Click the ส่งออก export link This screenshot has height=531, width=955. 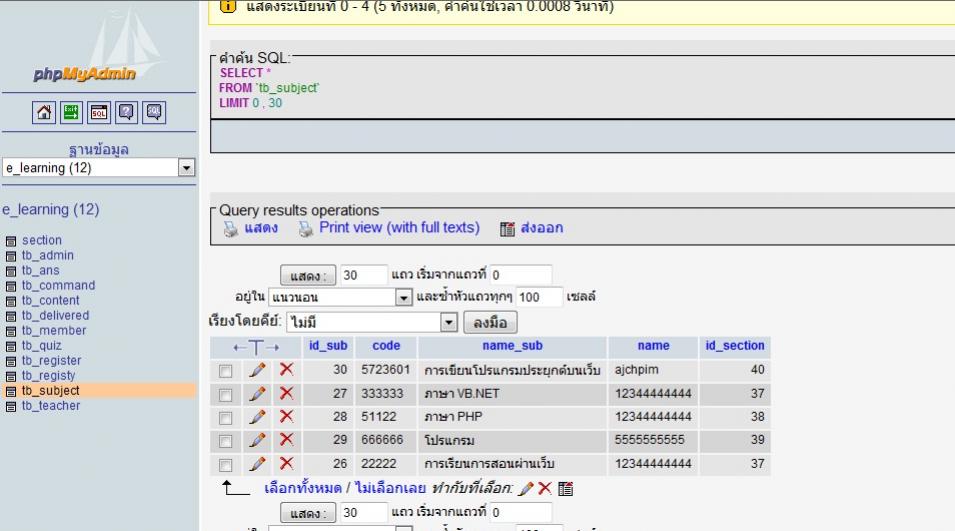[542, 228]
